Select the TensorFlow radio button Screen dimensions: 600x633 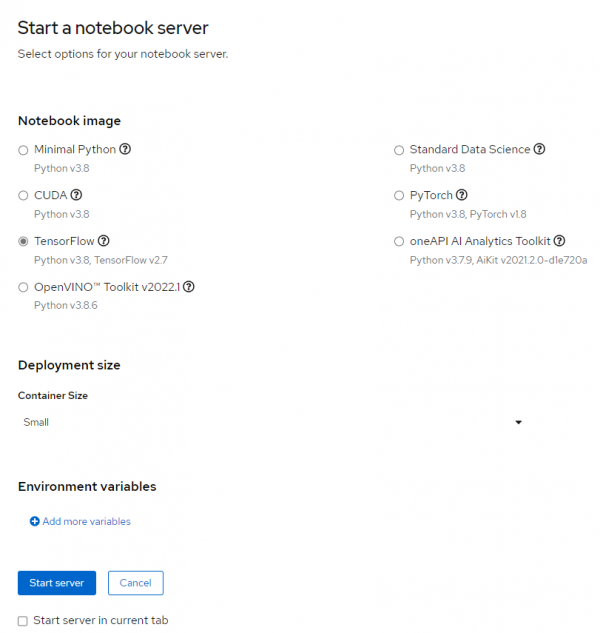coord(24,241)
